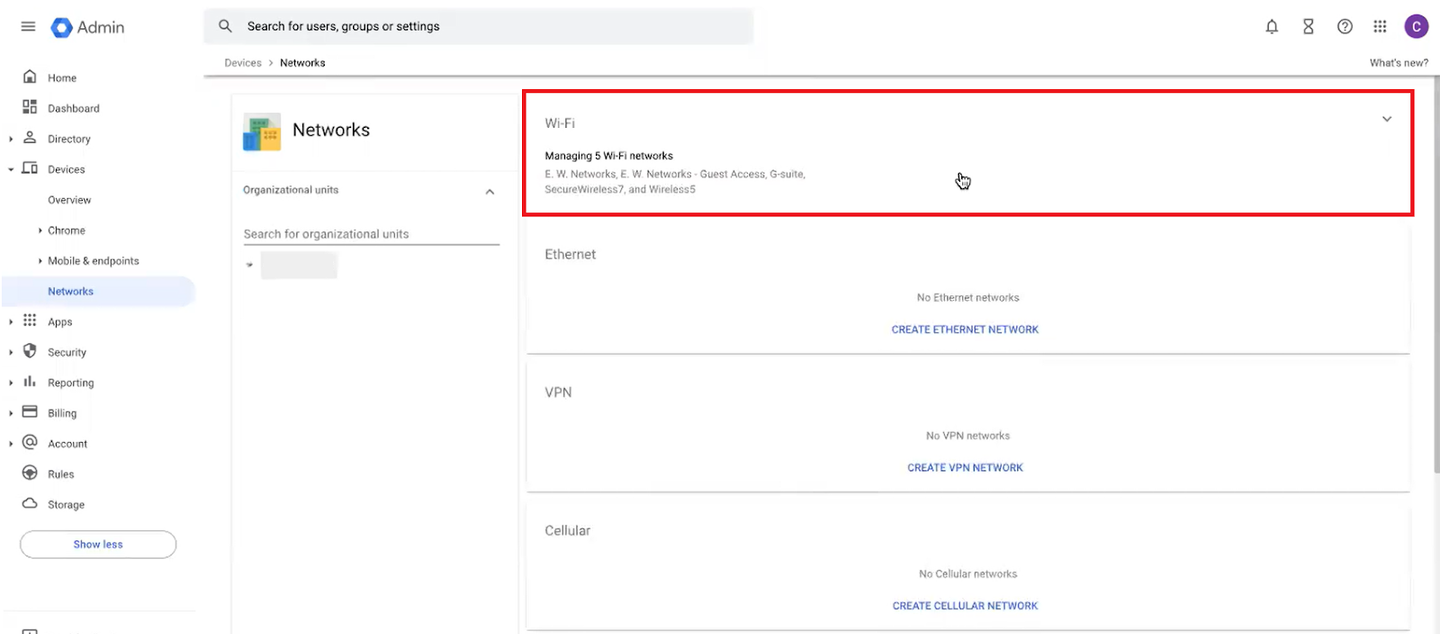The height and width of the screenshot is (634, 1440).
Task: Select the blurred organizational unit entry
Action: 298,265
